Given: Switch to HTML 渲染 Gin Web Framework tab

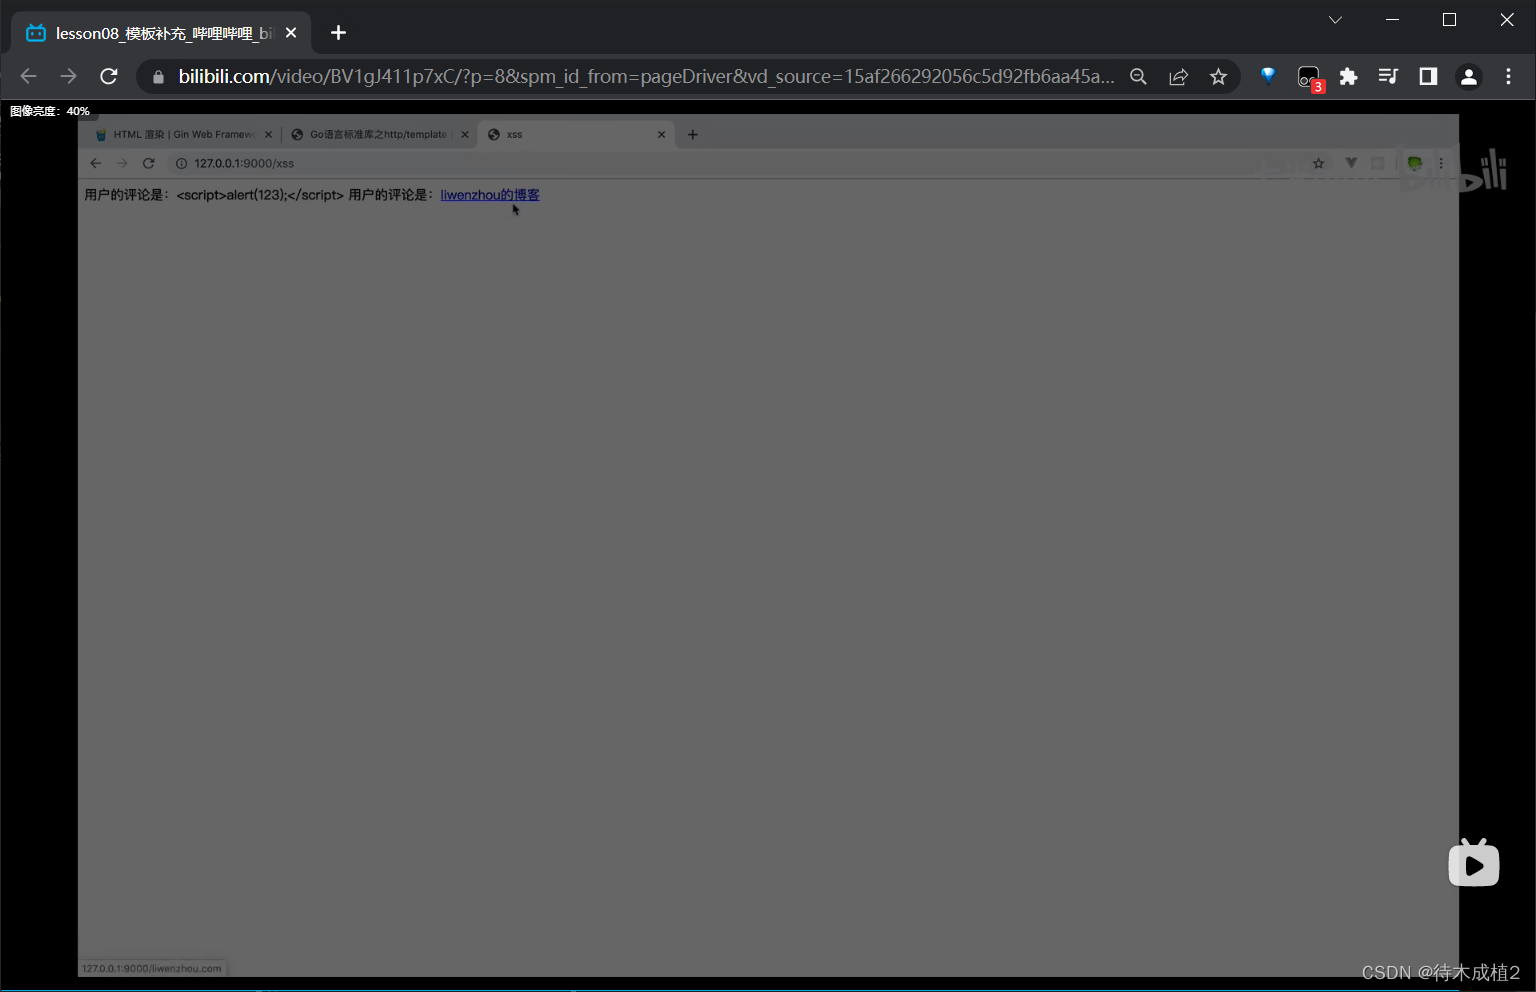Looking at the screenshot, I should (x=183, y=135).
